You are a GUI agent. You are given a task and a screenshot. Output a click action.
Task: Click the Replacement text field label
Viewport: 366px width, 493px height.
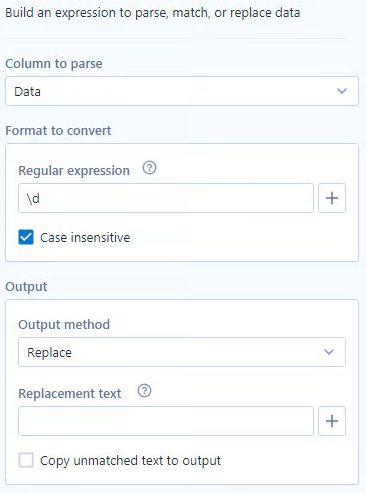click(70, 393)
